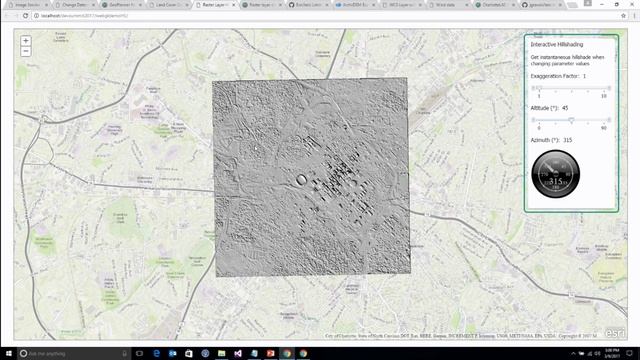Click the Cortana search box
Screen dimensions: 640x360
75,353
